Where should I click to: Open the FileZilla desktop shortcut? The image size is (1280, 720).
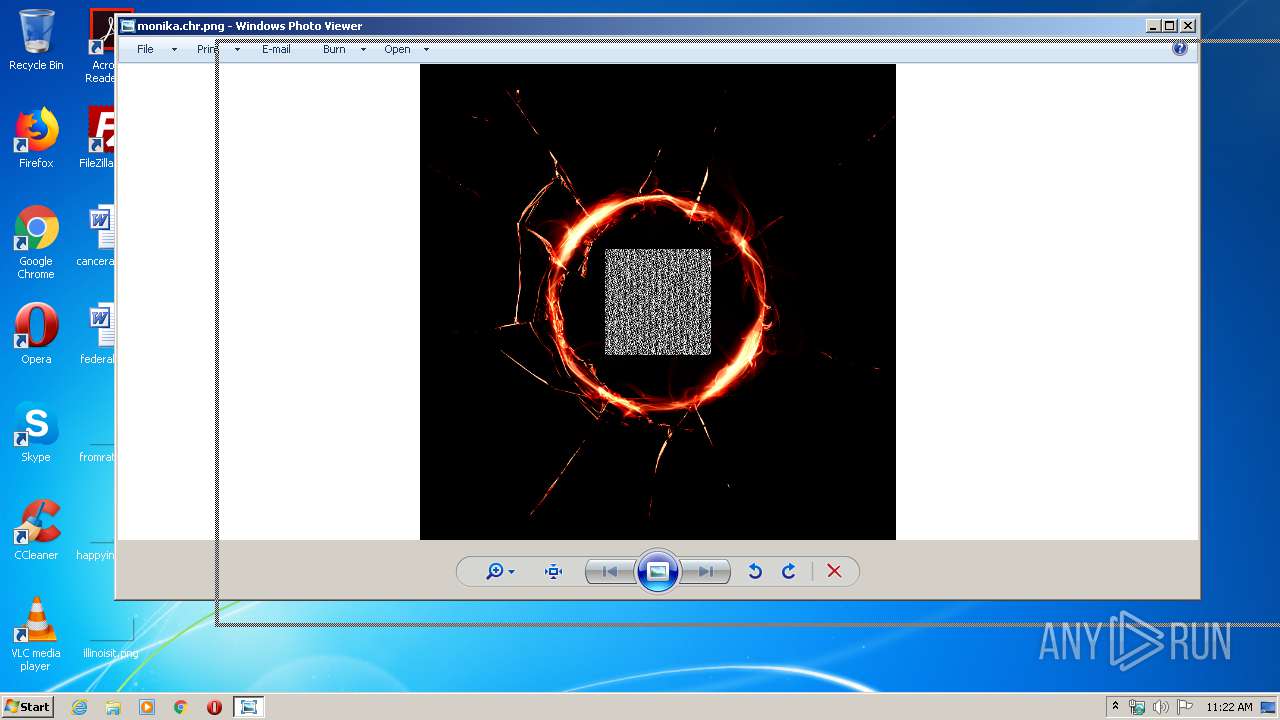[99, 138]
